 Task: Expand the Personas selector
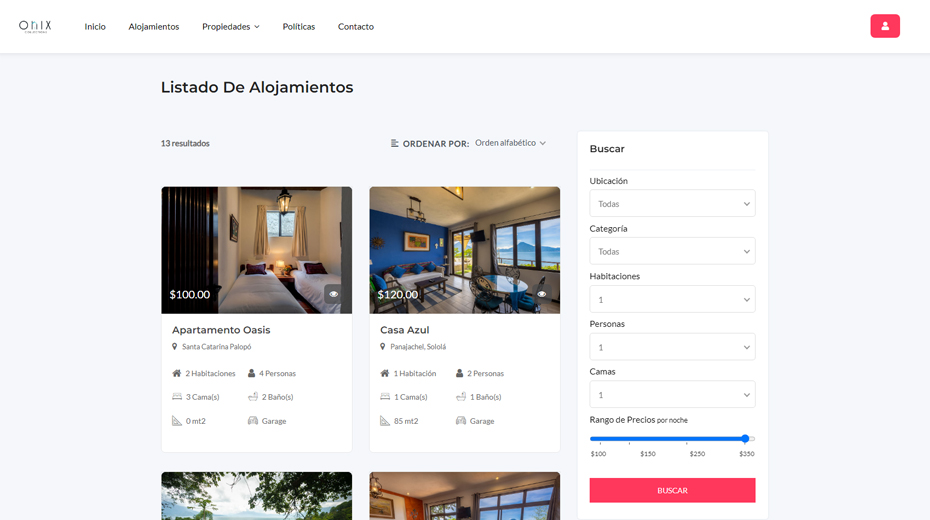click(x=672, y=347)
